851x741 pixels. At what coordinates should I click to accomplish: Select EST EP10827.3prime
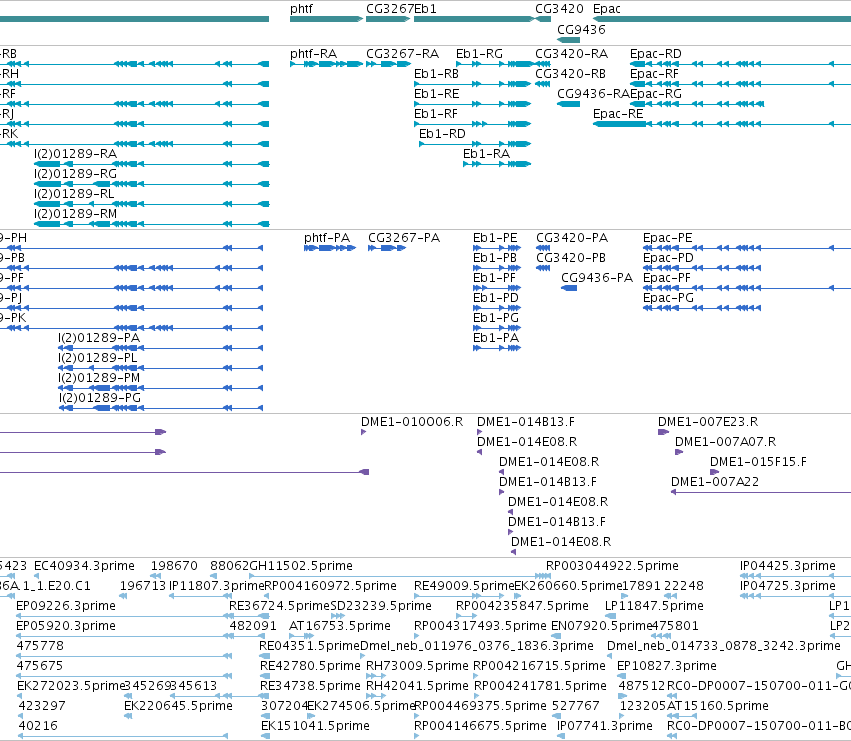(x=666, y=666)
